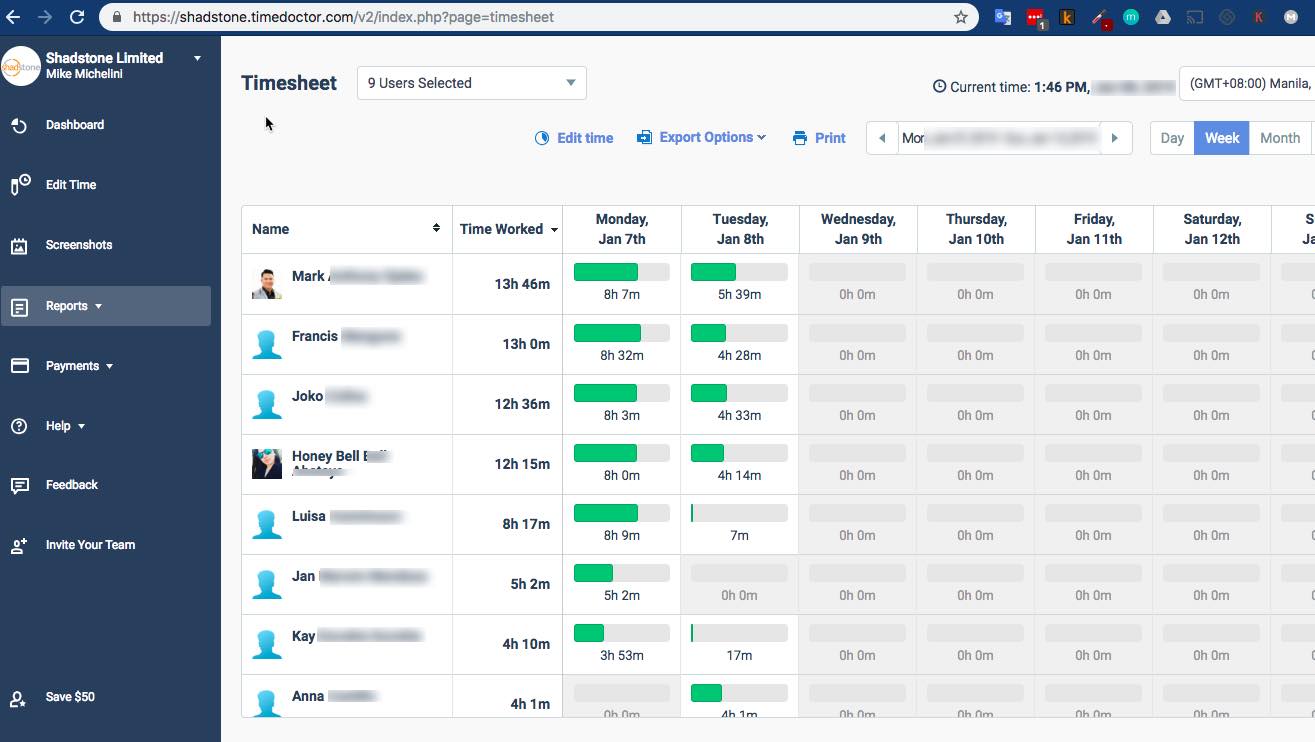This screenshot has height=742, width=1315.
Task: Click the Edit time link
Action: pyautogui.click(x=585, y=138)
